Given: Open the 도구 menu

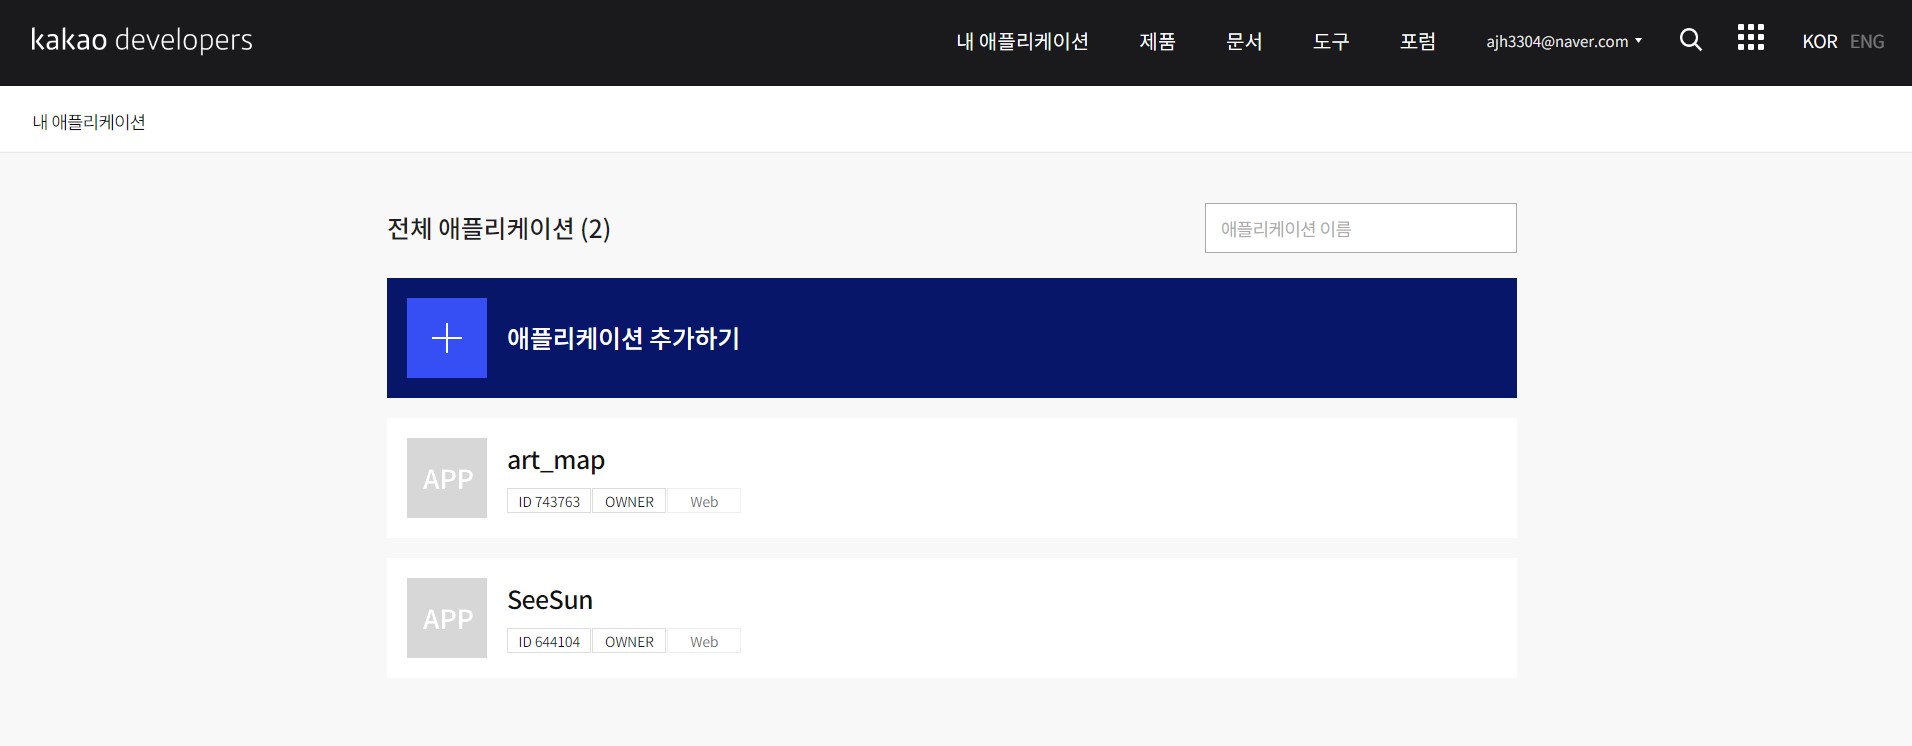Looking at the screenshot, I should coord(1331,41).
